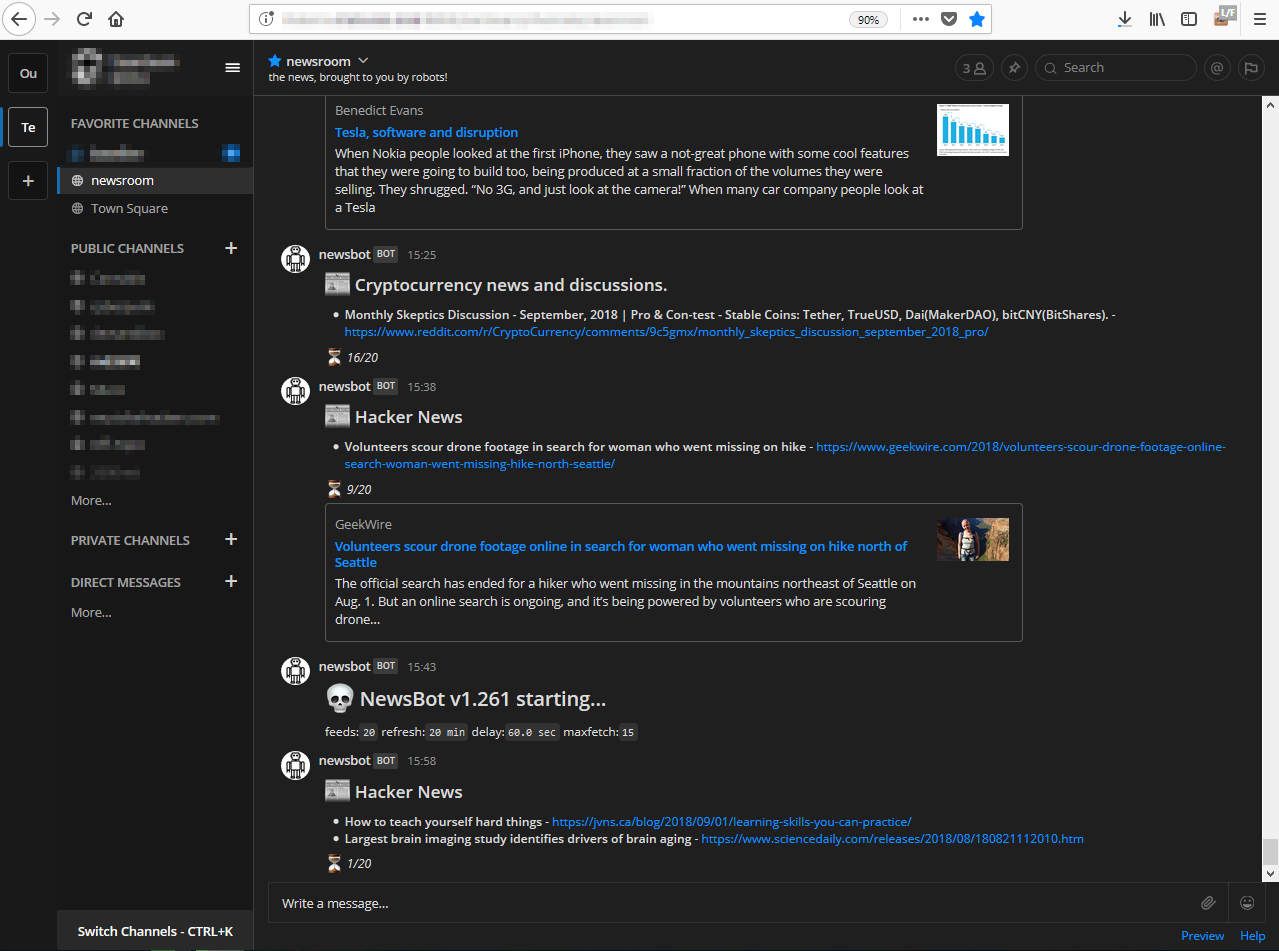Viewport: 1279px width, 951px height.
Task: Click the PUBLIC CHANNELS section header
Action: 127,248
